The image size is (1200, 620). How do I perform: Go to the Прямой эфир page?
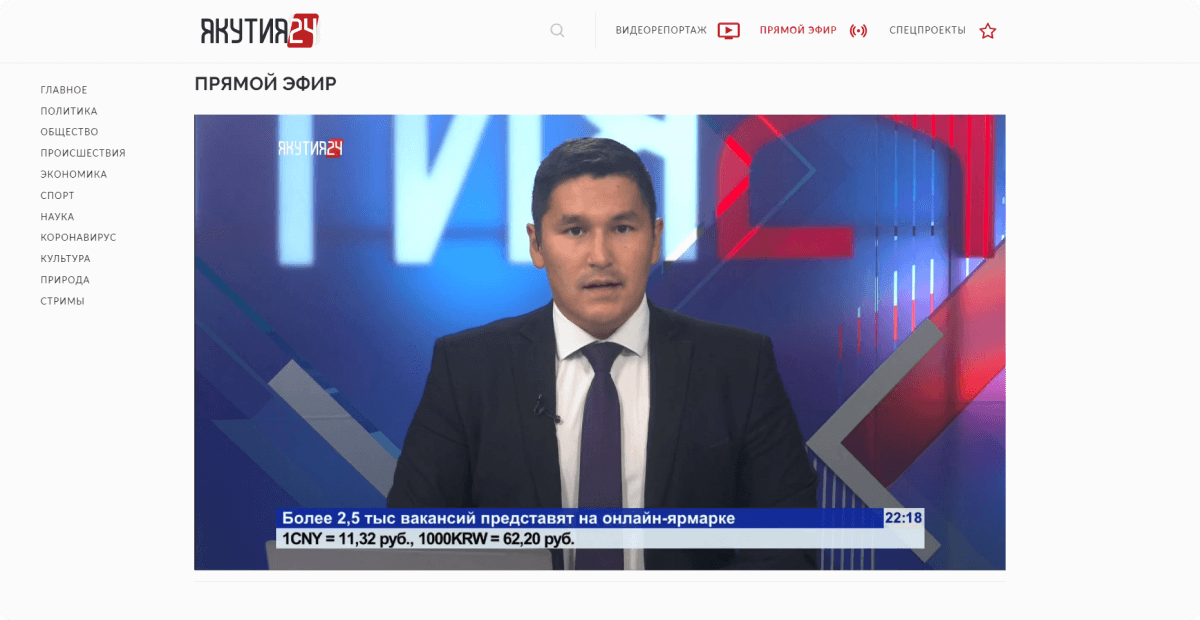798,30
